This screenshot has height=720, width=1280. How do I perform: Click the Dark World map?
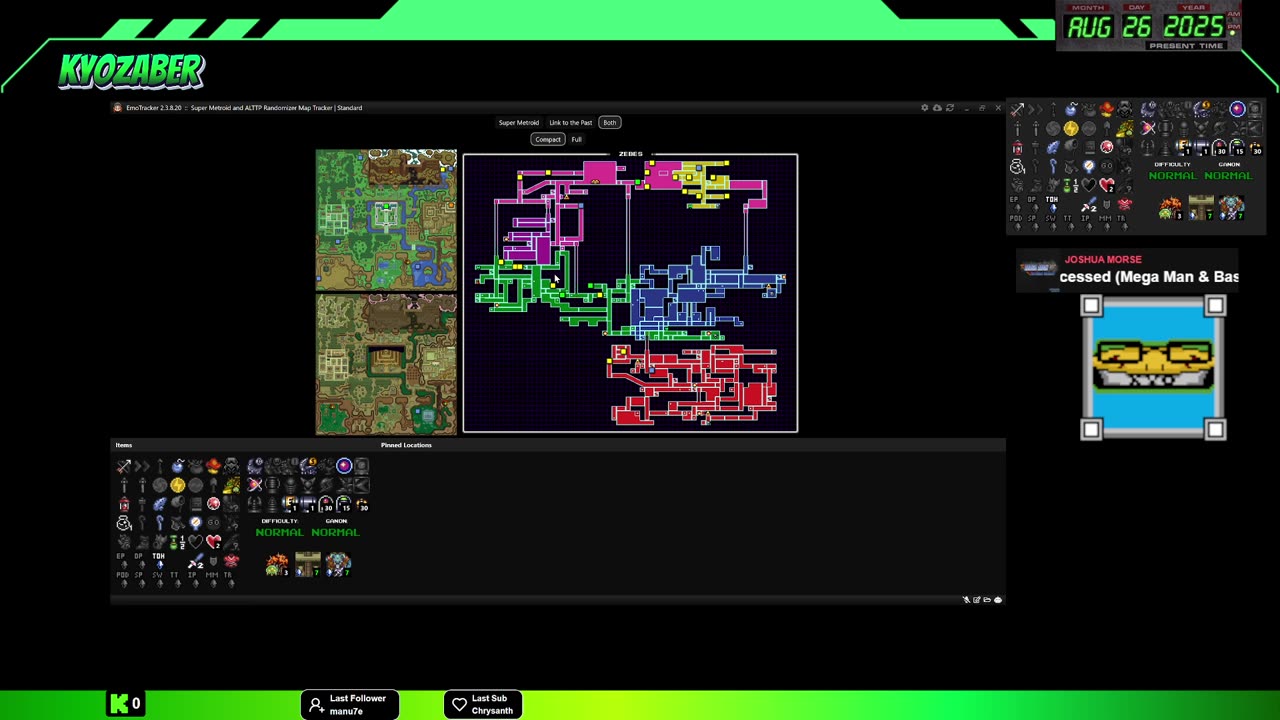point(386,365)
